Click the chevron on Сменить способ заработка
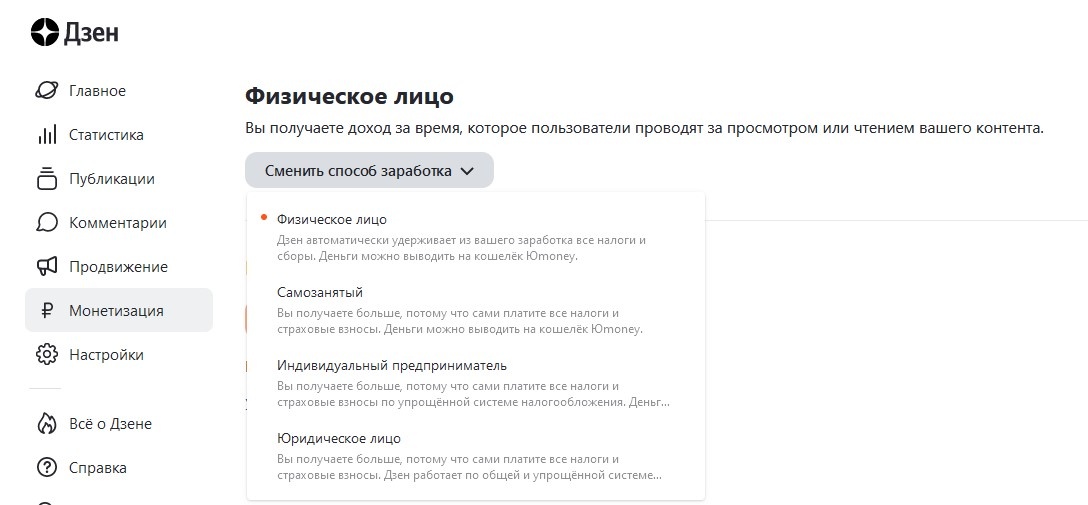 tap(467, 171)
